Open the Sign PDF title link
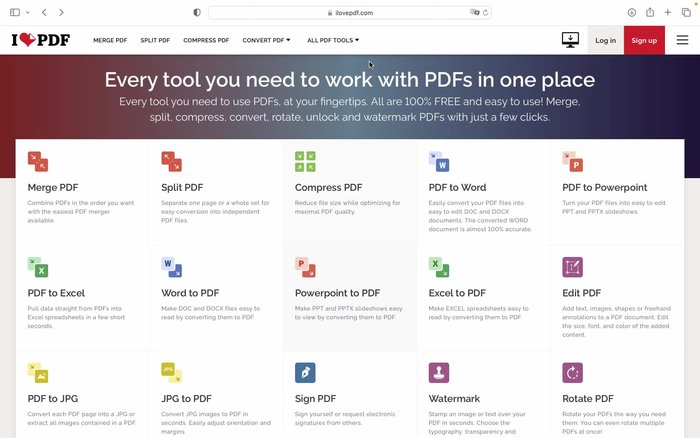This screenshot has width=700, height=438. coord(316,398)
